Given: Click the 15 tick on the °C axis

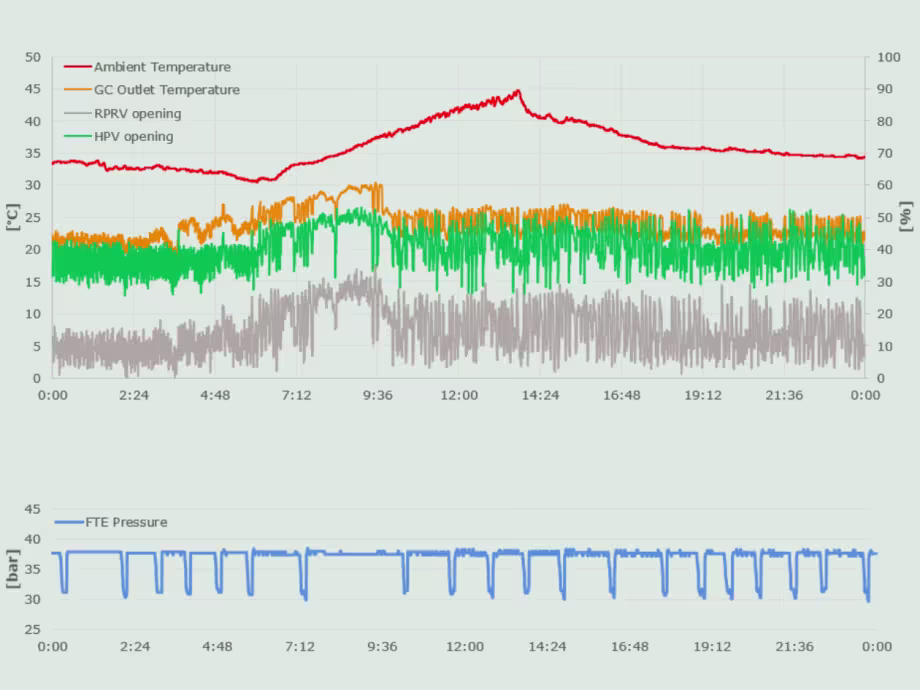Looking at the screenshot, I should (x=33, y=282).
